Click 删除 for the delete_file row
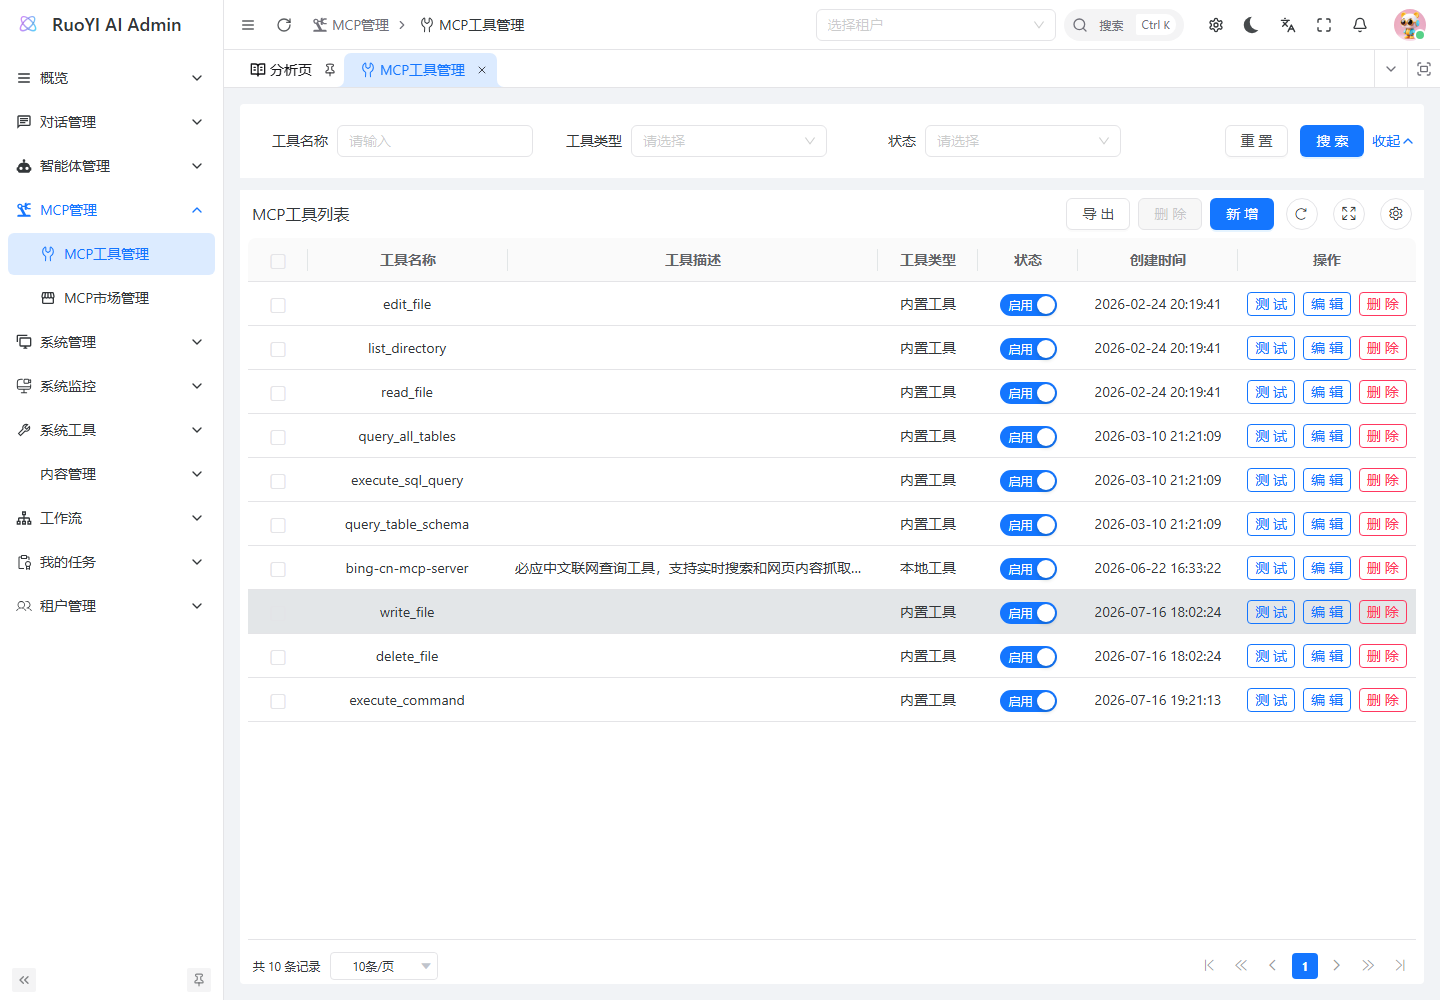 (x=1383, y=656)
